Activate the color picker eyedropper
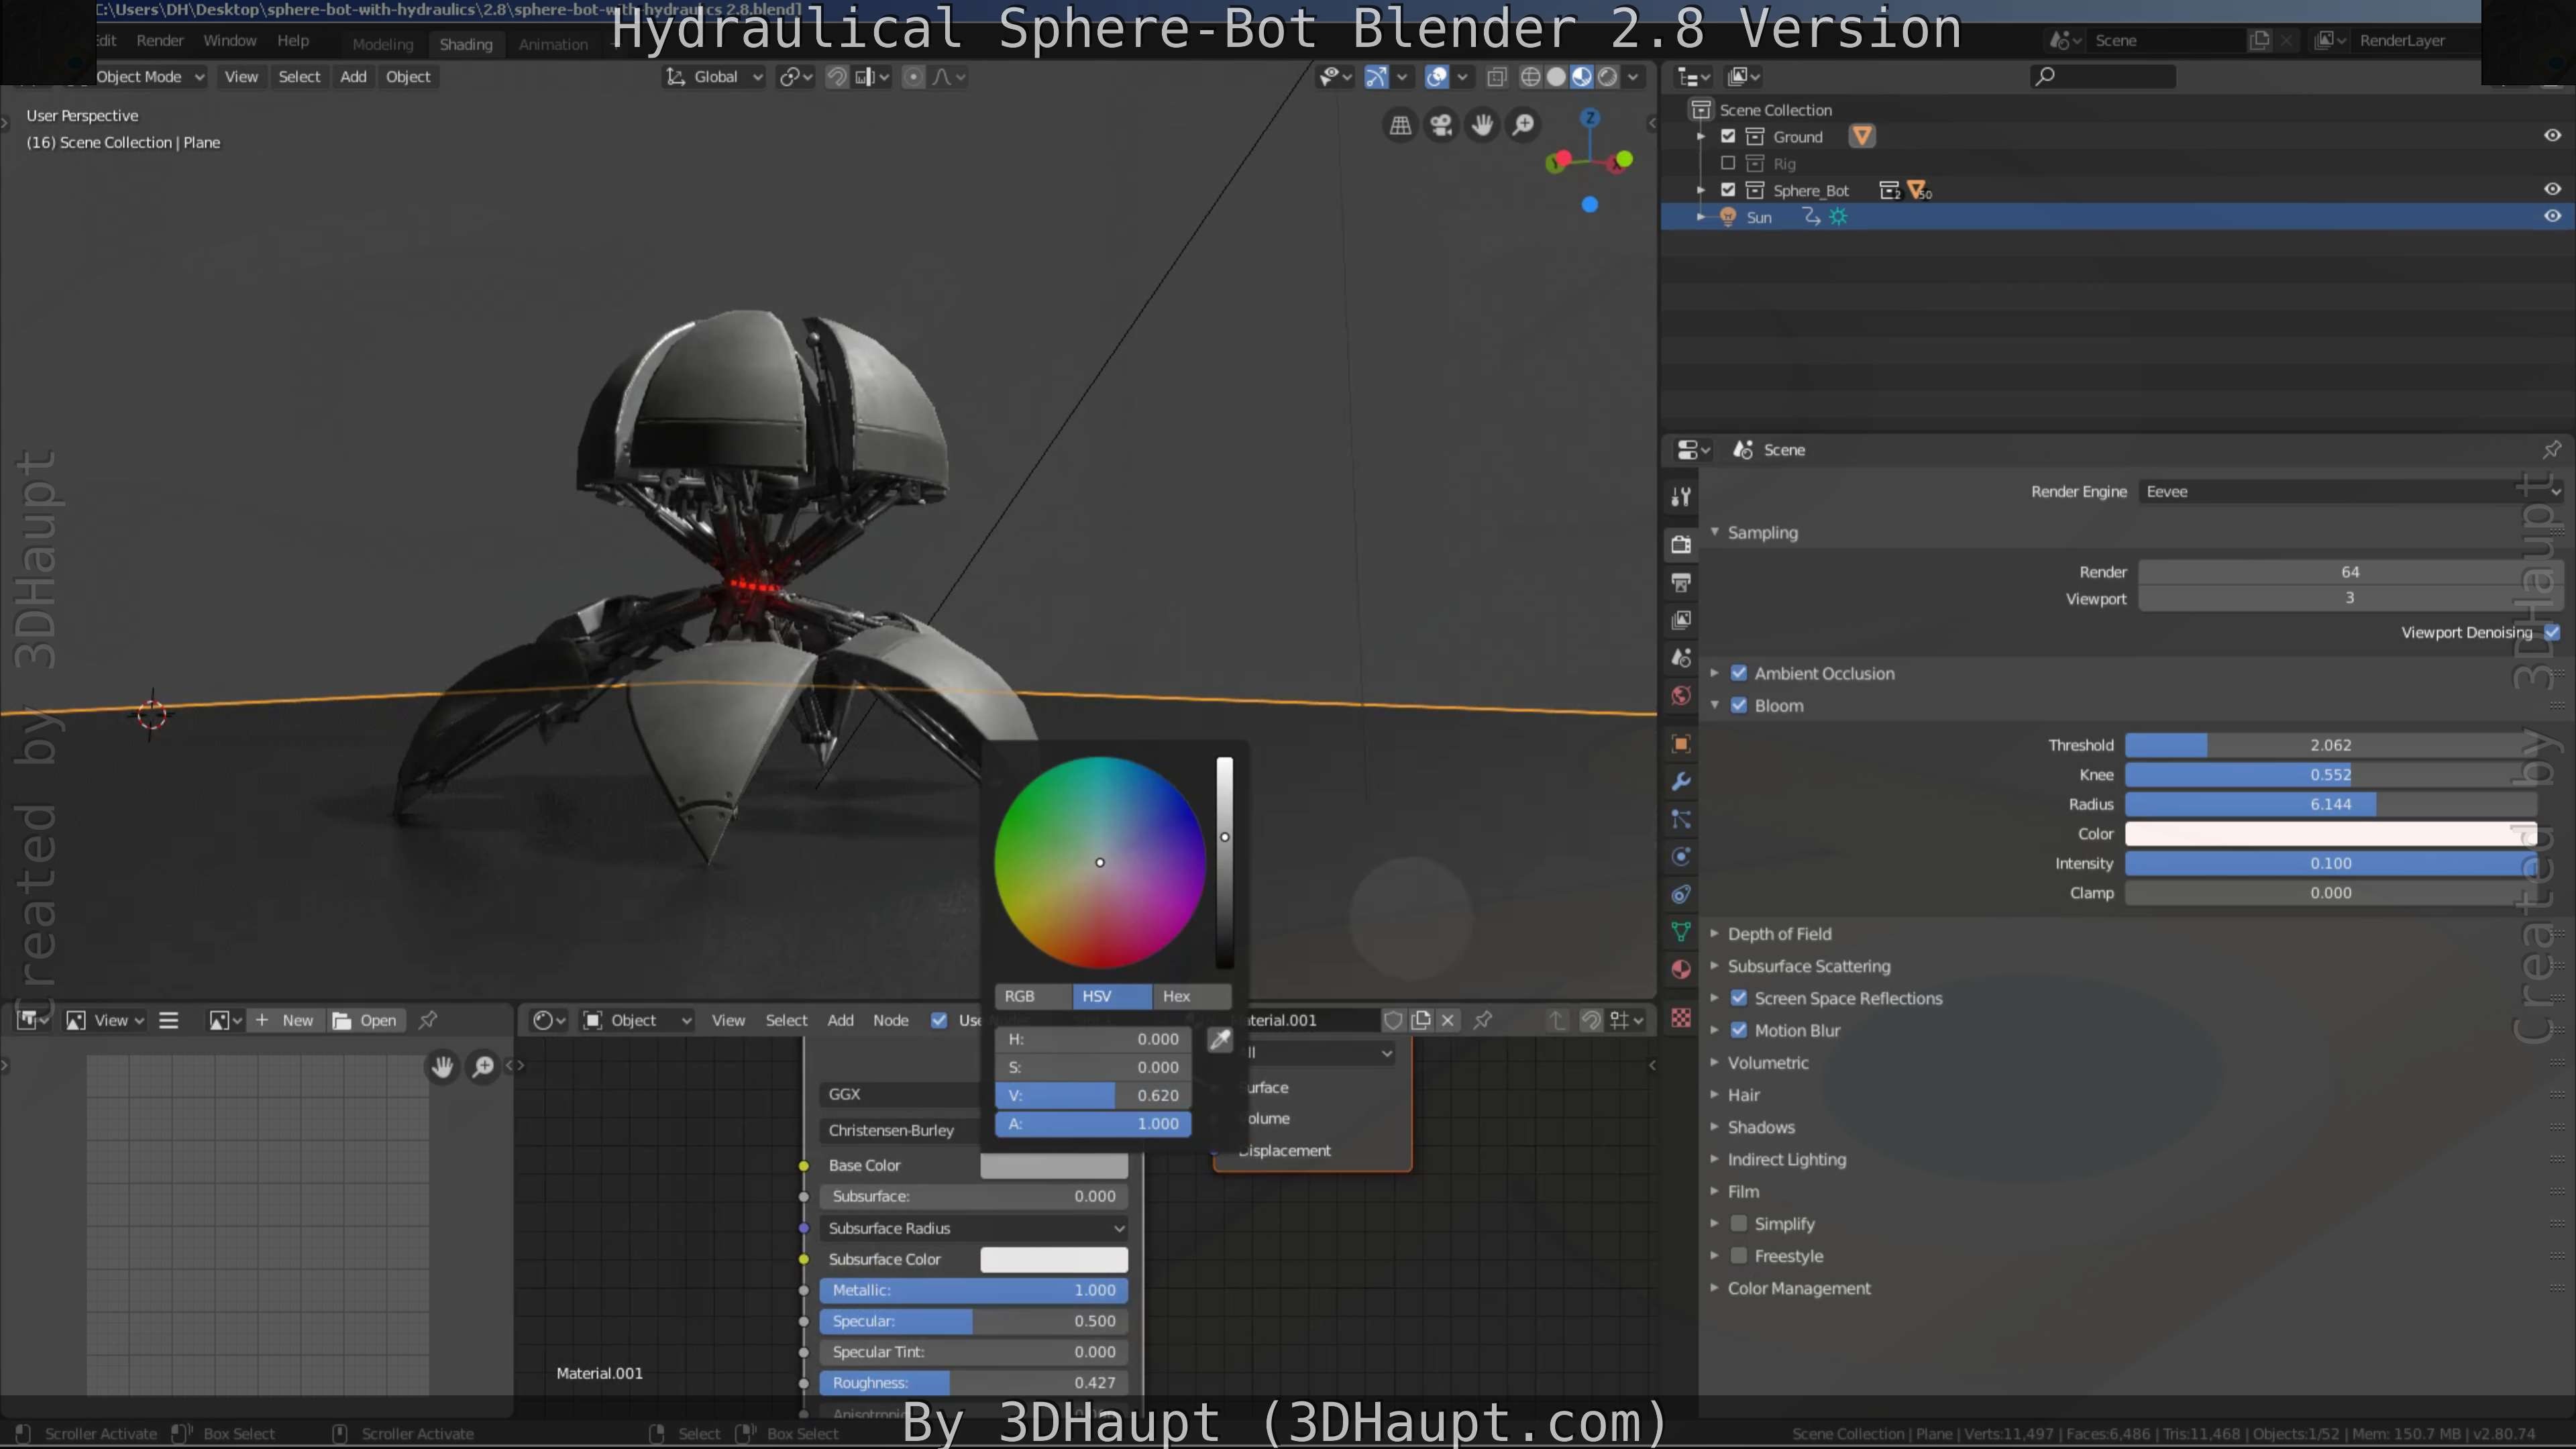Image resolution: width=2576 pixels, height=1449 pixels. [1220, 1039]
